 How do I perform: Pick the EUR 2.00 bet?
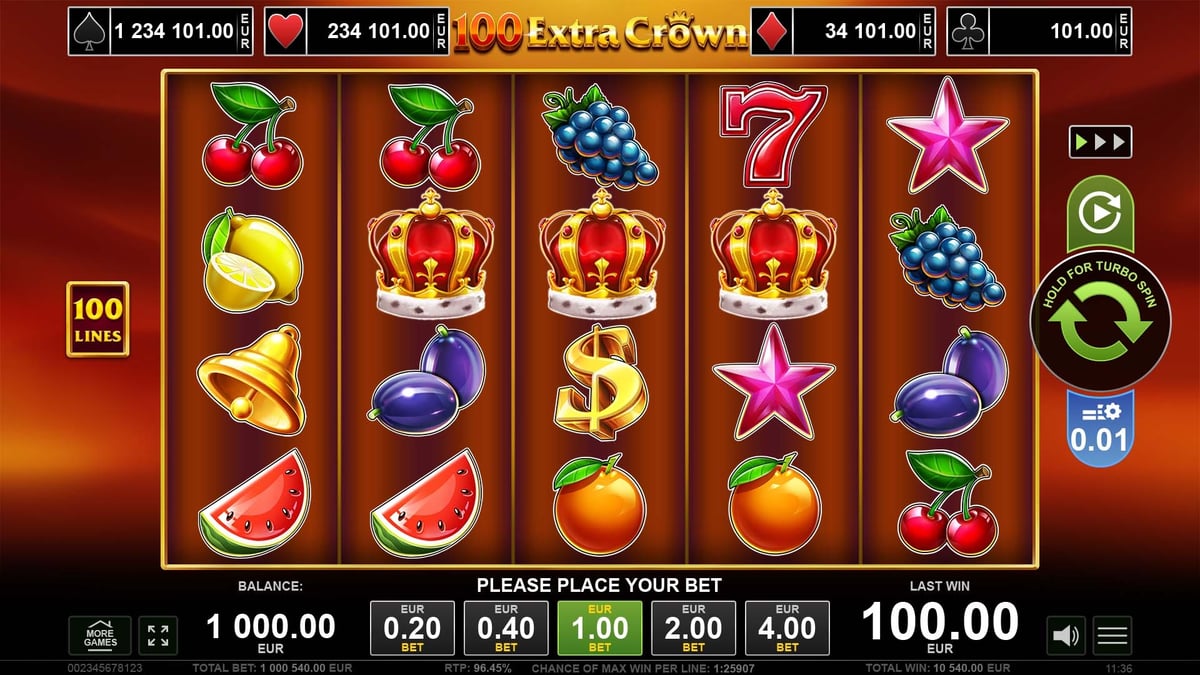pyautogui.click(x=693, y=628)
